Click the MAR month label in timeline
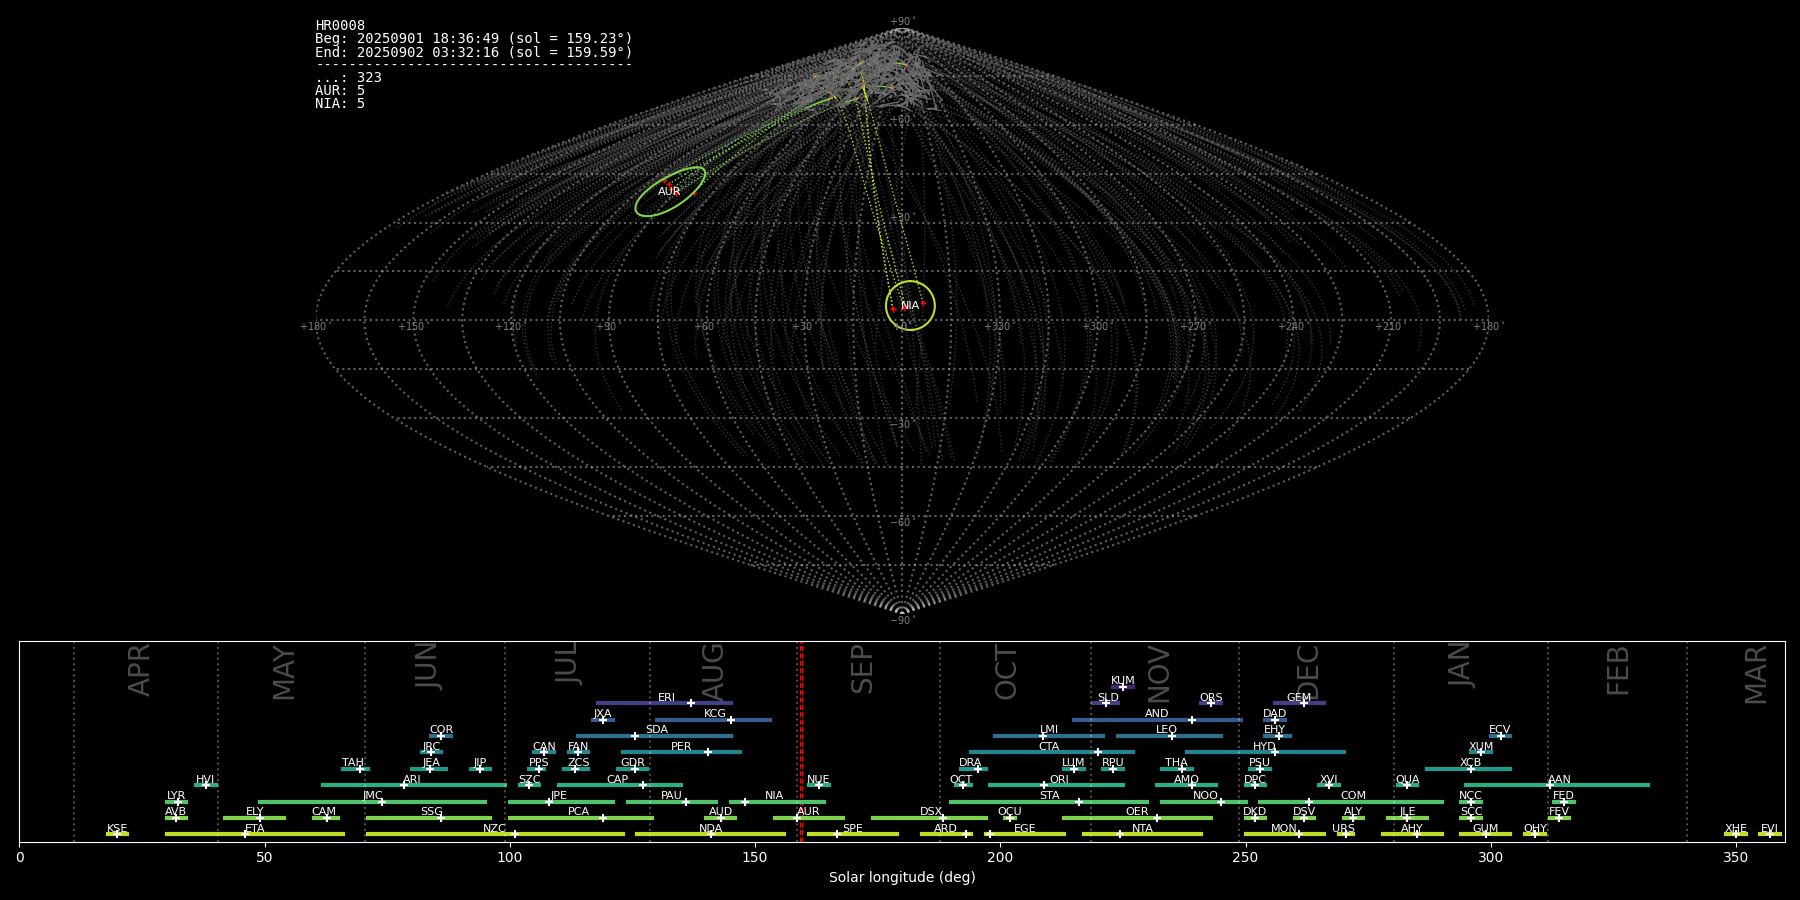 tap(1756, 675)
